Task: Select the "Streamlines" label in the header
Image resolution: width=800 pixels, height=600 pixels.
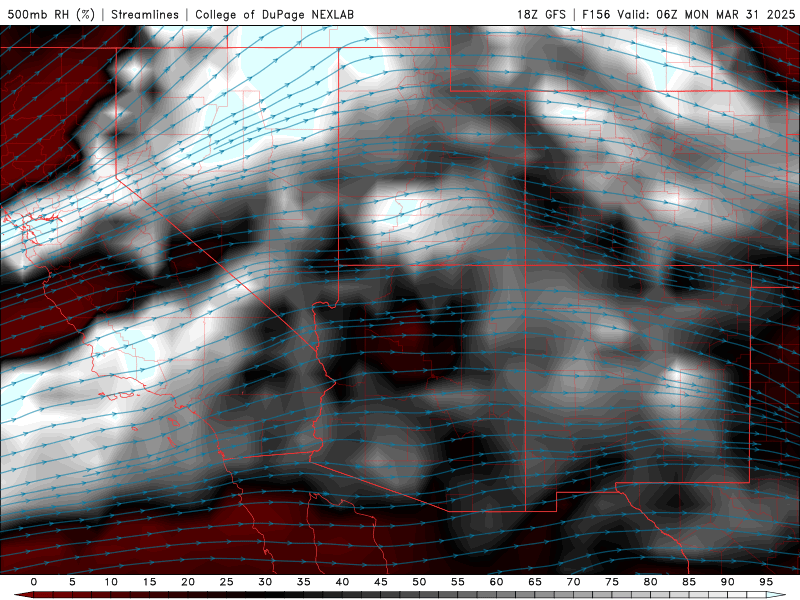Action: (x=145, y=14)
